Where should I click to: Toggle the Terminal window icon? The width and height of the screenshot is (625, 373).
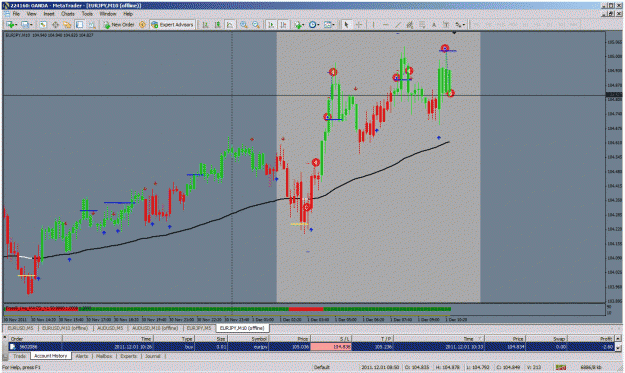(79, 25)
